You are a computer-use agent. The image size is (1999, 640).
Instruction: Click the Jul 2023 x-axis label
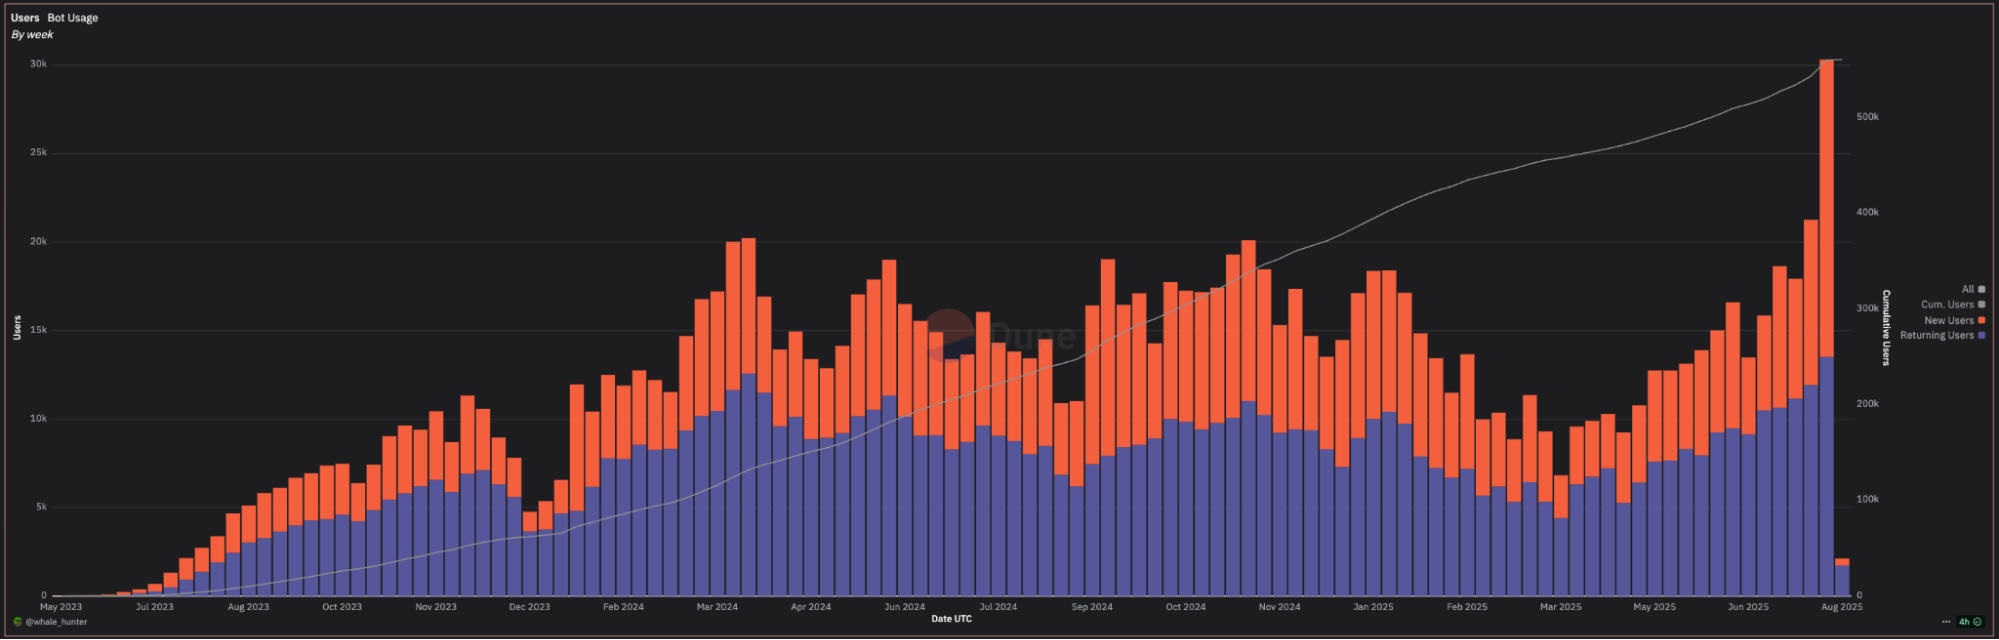155,607
